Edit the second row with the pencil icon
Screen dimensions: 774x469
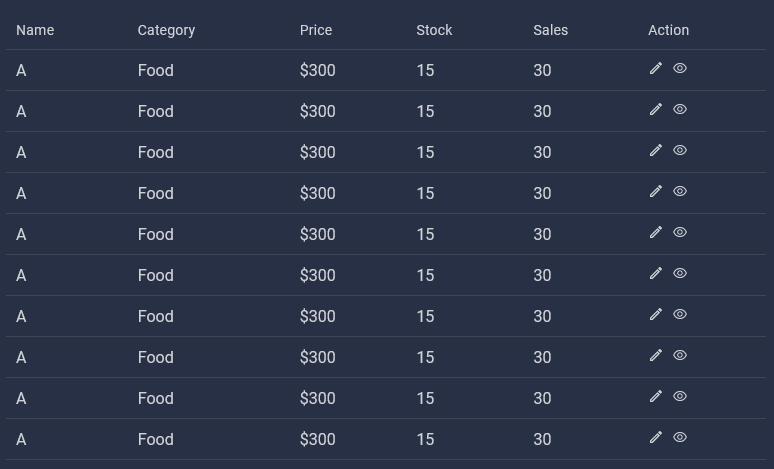(656, 109)
